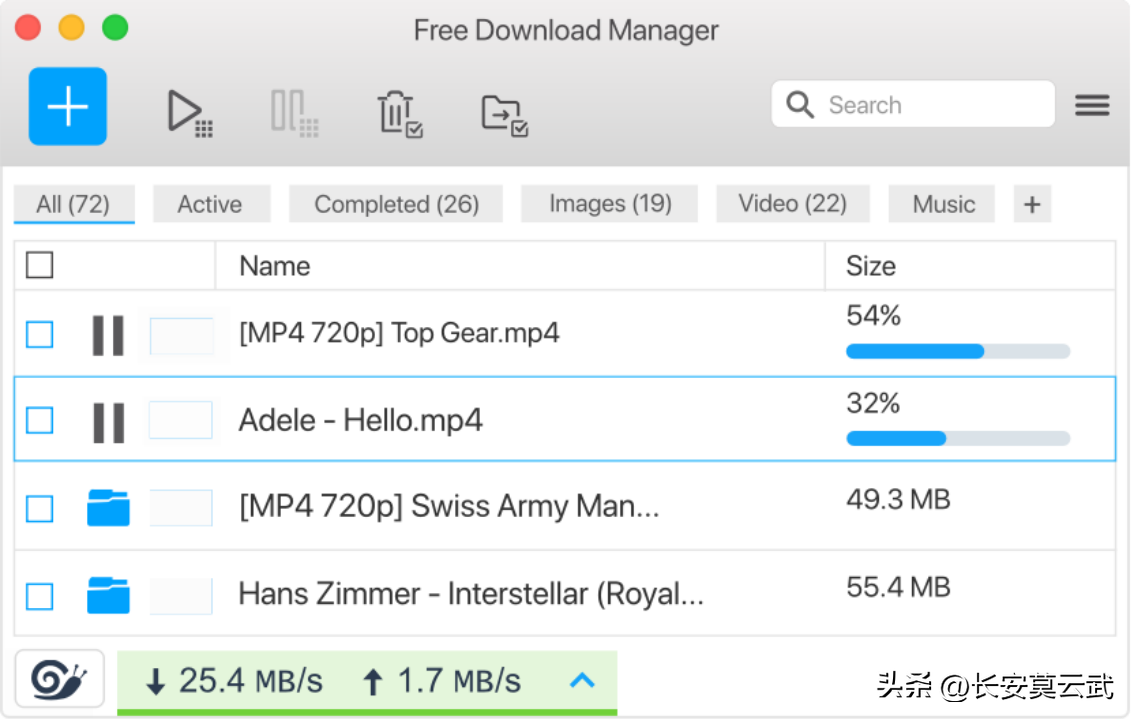Expand the speed panel with up chevron

[582, 681]
